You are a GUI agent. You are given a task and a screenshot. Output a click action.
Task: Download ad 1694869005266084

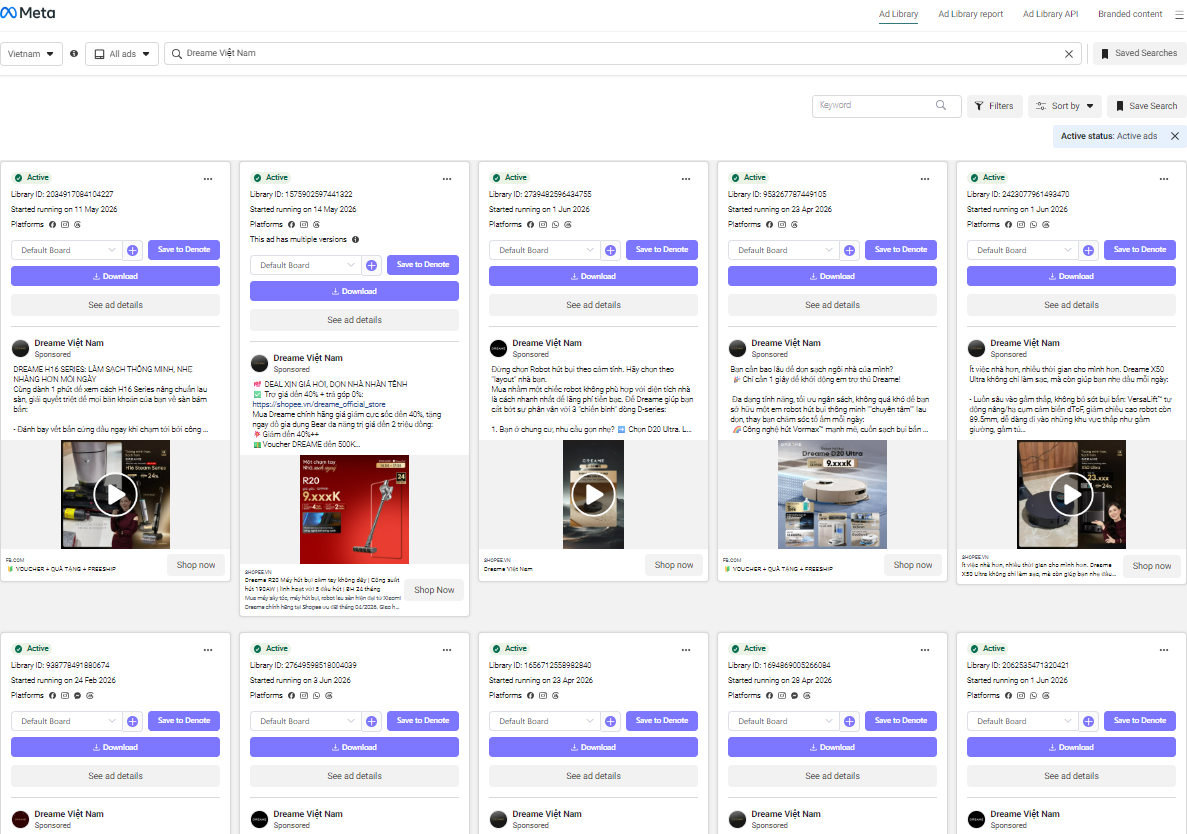tap(832, 747)
